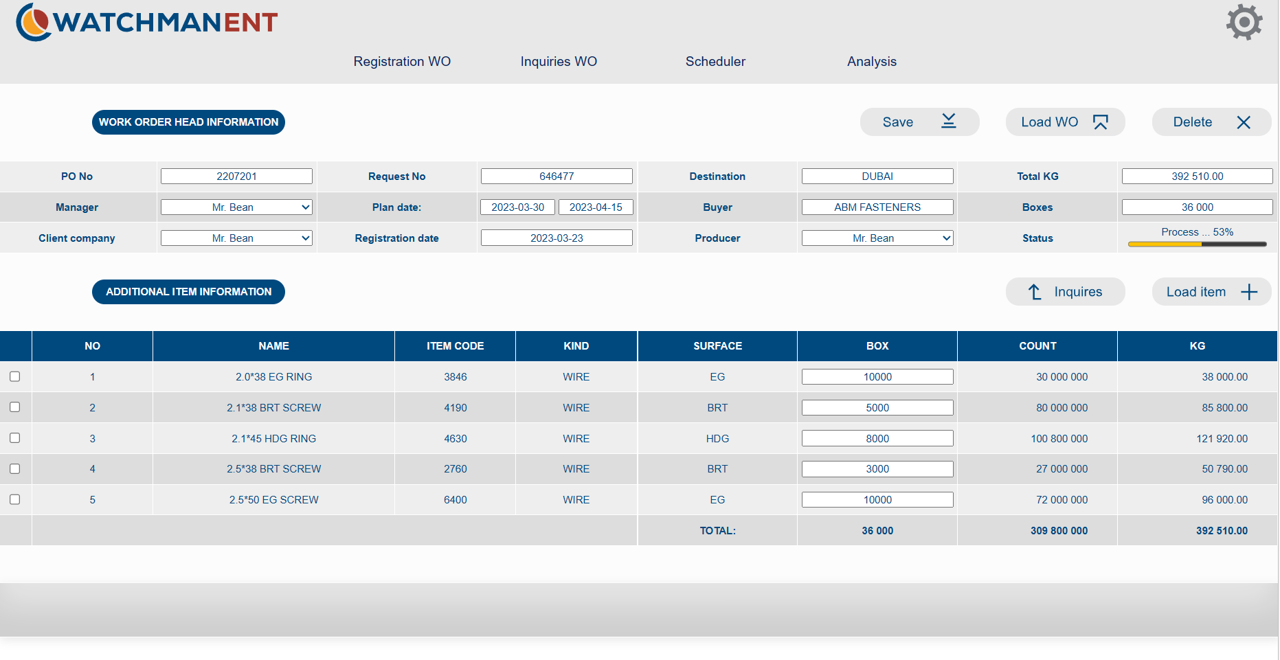This screenshot has height=660, width=1280.
Task: Click the Inquires up-arrow icon
Action: tap(1035, 292)
